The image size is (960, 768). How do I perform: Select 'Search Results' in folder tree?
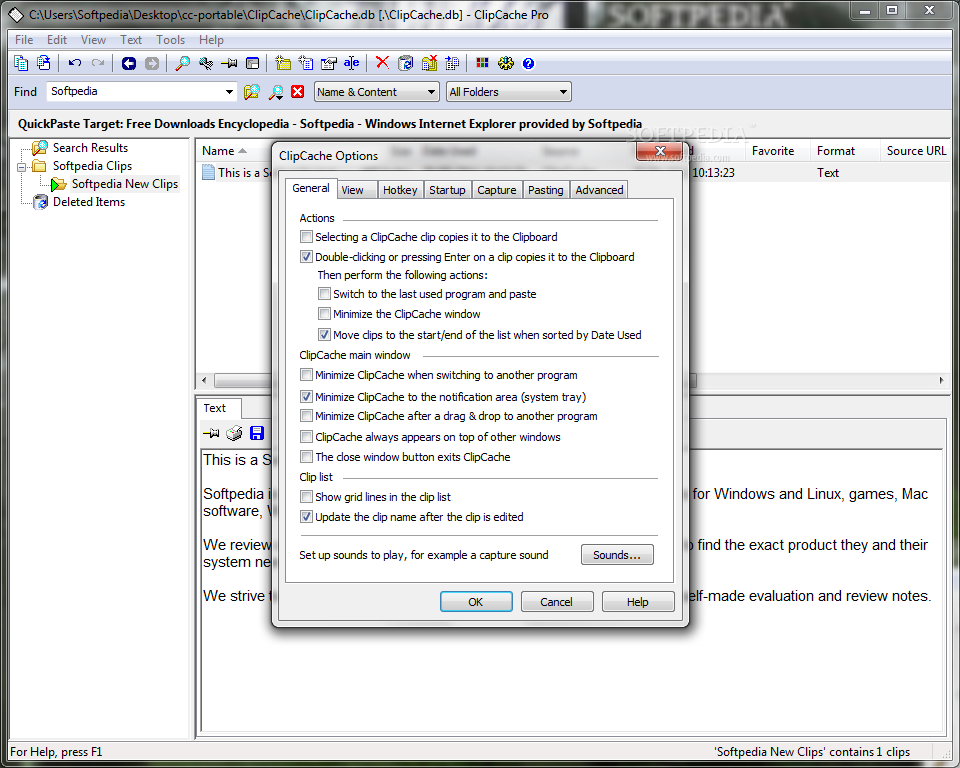(x=90, y=148)
